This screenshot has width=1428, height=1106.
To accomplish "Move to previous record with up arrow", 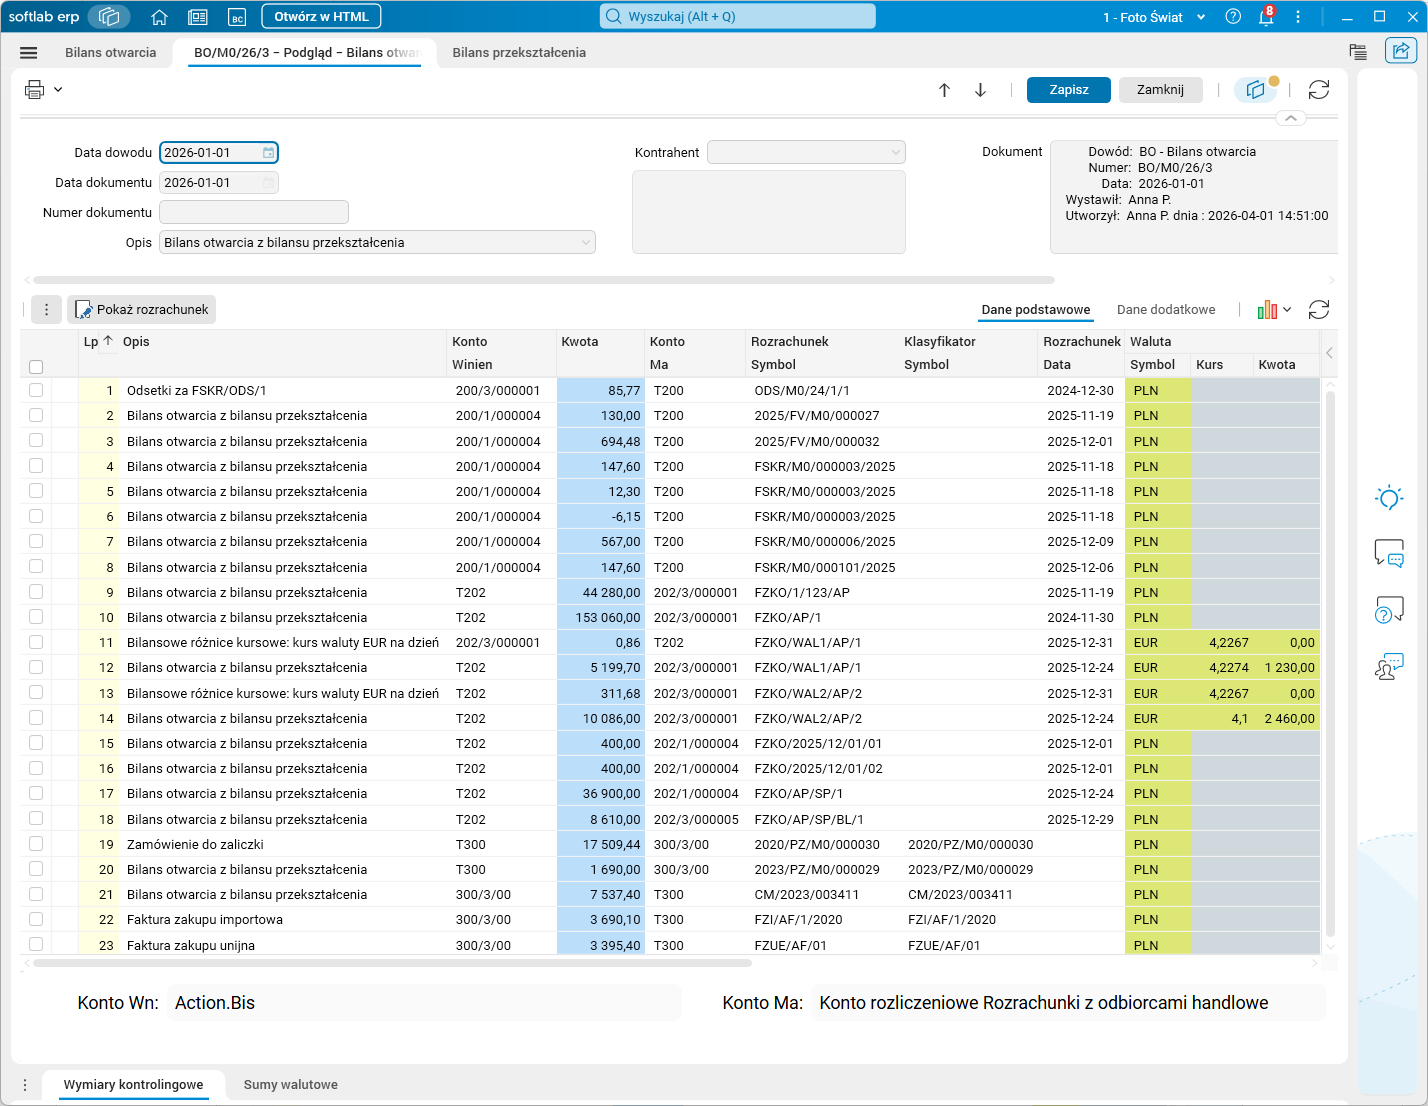I will point(944,90).
